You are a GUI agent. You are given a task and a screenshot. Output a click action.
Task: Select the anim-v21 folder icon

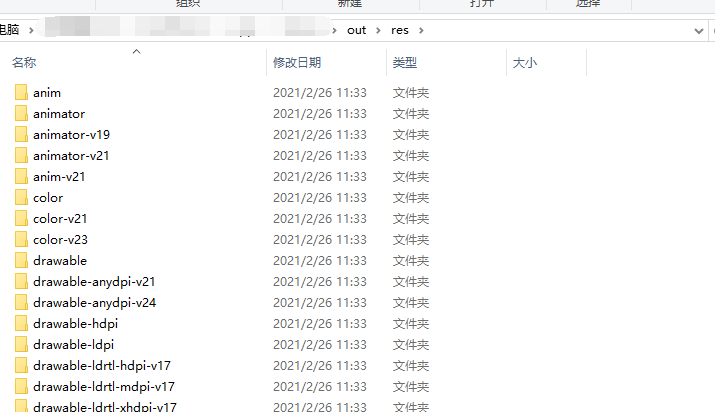coord(21,176)
